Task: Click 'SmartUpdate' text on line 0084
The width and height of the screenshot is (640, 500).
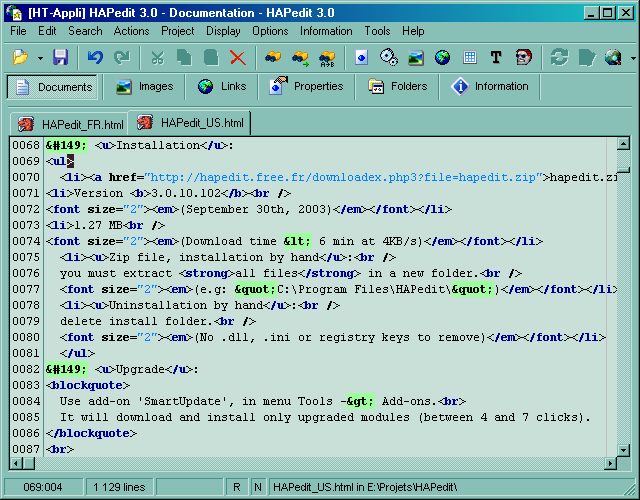Action: [x=182, y=401]
